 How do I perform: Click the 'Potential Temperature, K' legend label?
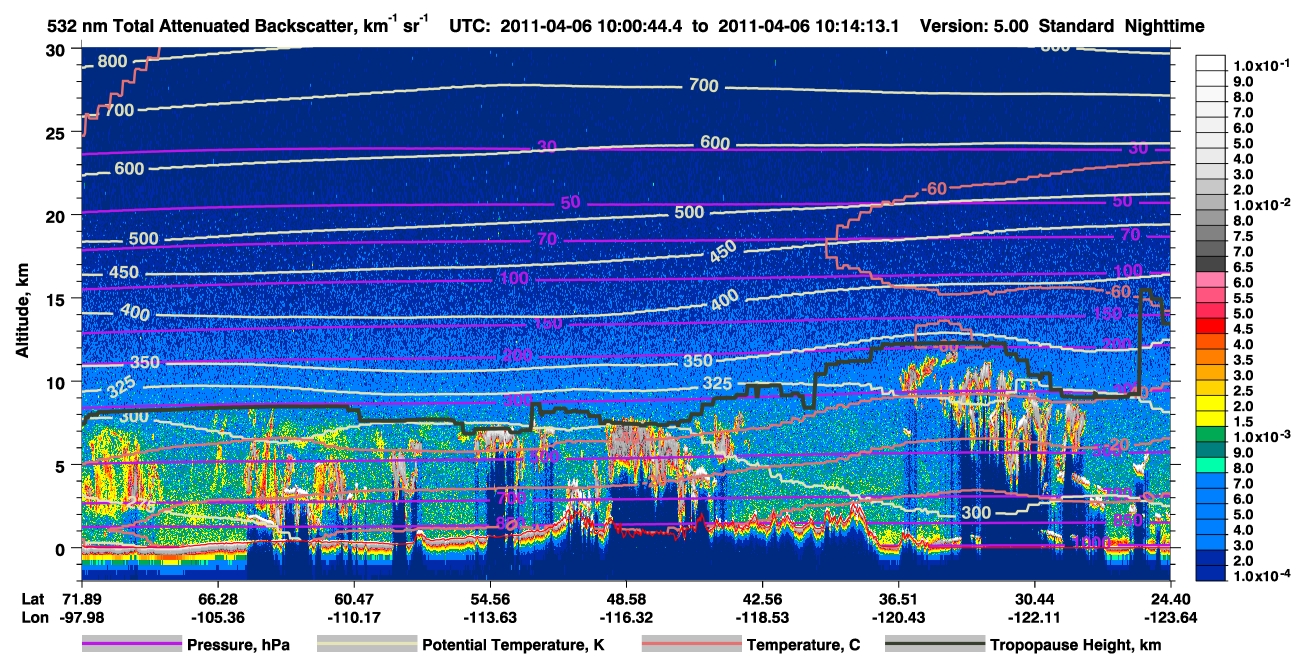coord(513,645)
